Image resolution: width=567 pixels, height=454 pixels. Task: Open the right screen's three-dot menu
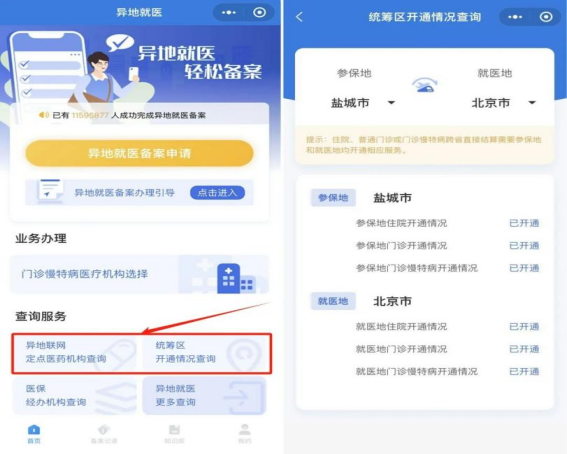pos(515,17)
